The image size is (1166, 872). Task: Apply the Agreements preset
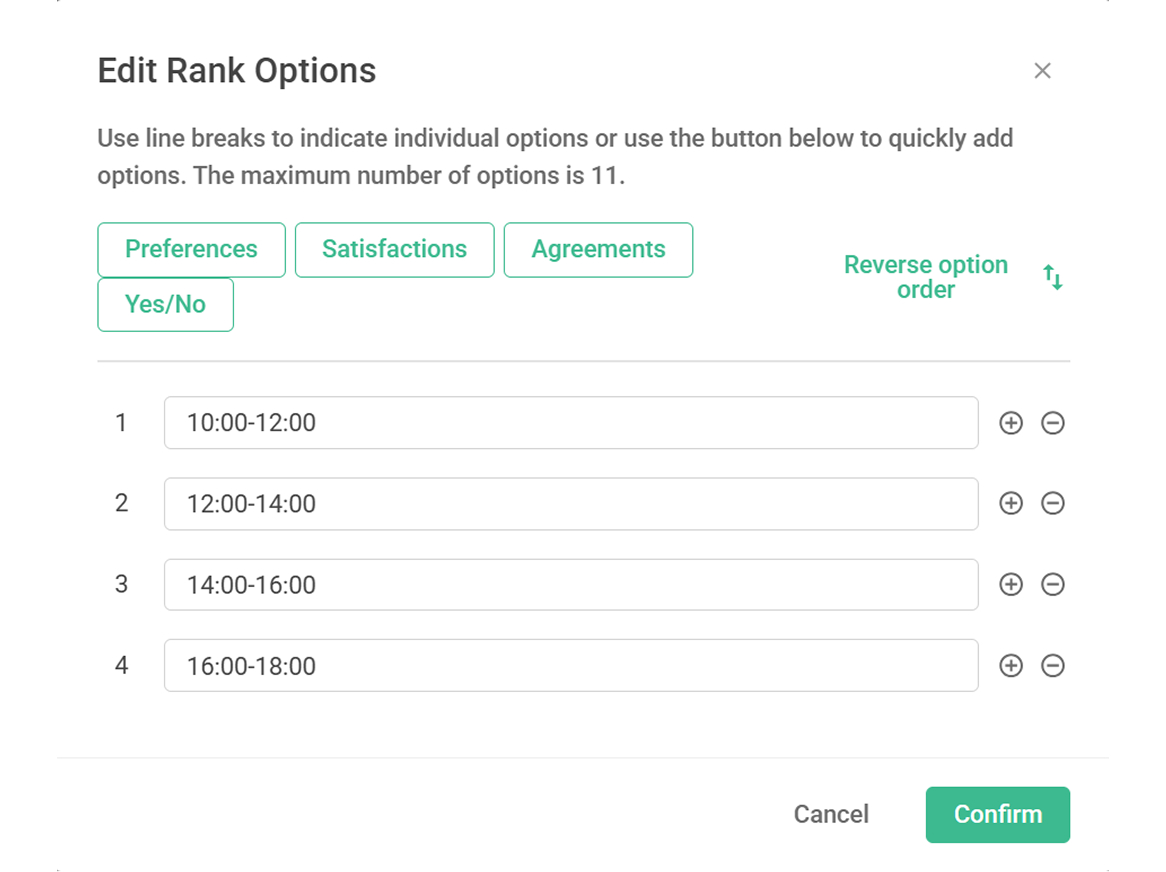point(598,249)
